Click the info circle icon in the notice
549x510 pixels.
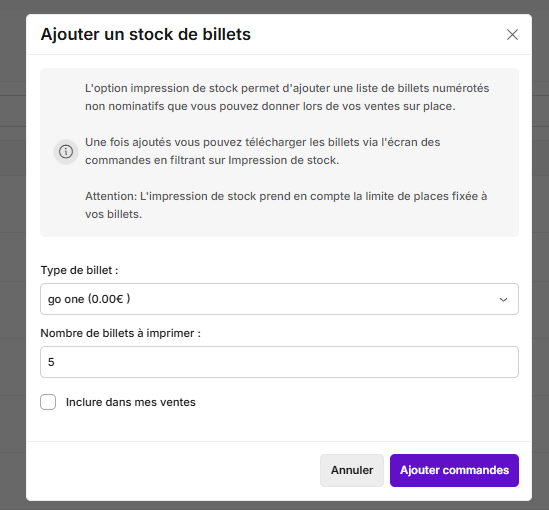coord(66,152)
